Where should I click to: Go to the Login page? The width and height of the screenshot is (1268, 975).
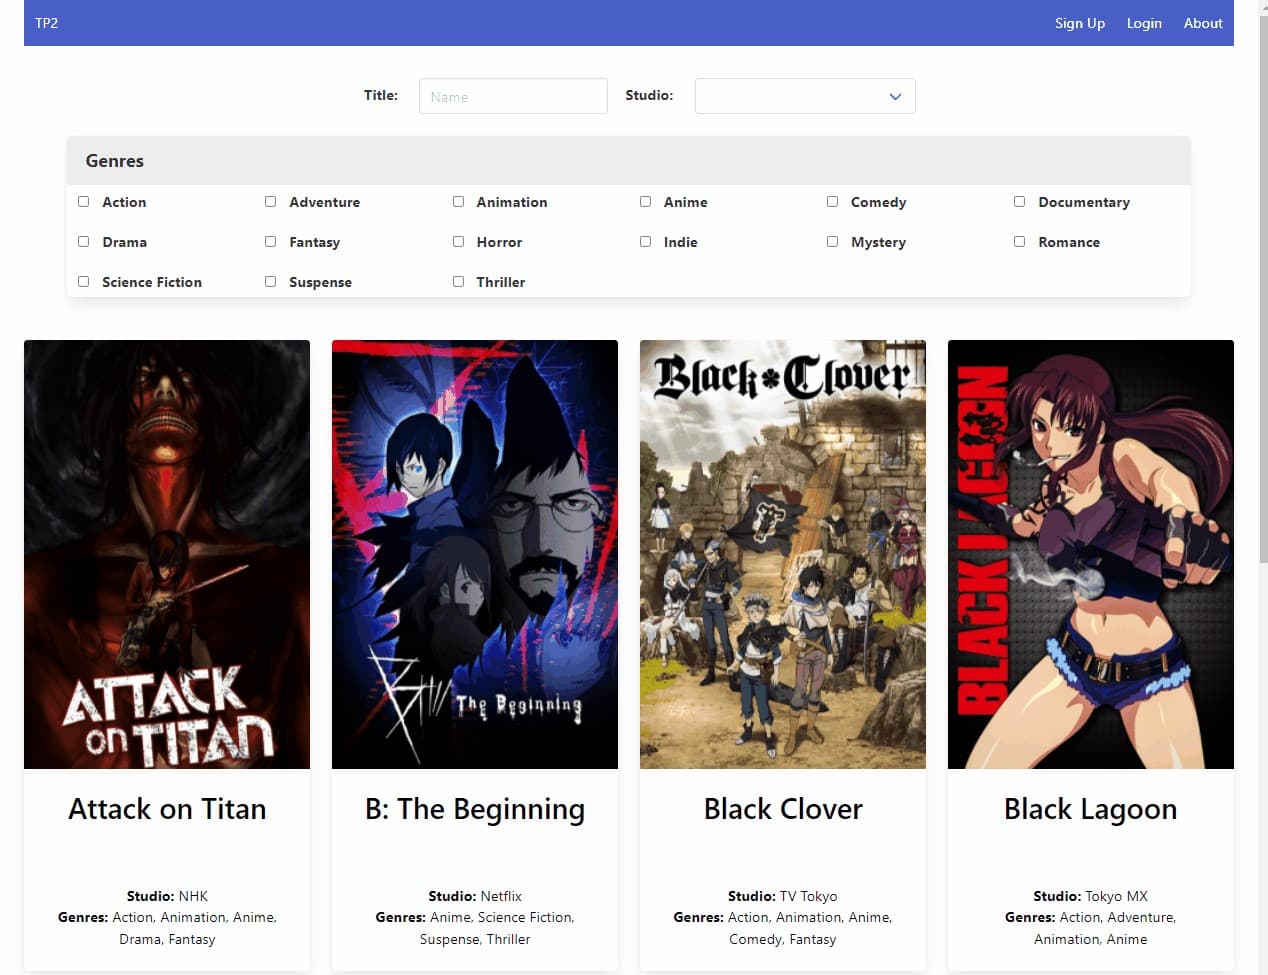(x=1144, y=23)
